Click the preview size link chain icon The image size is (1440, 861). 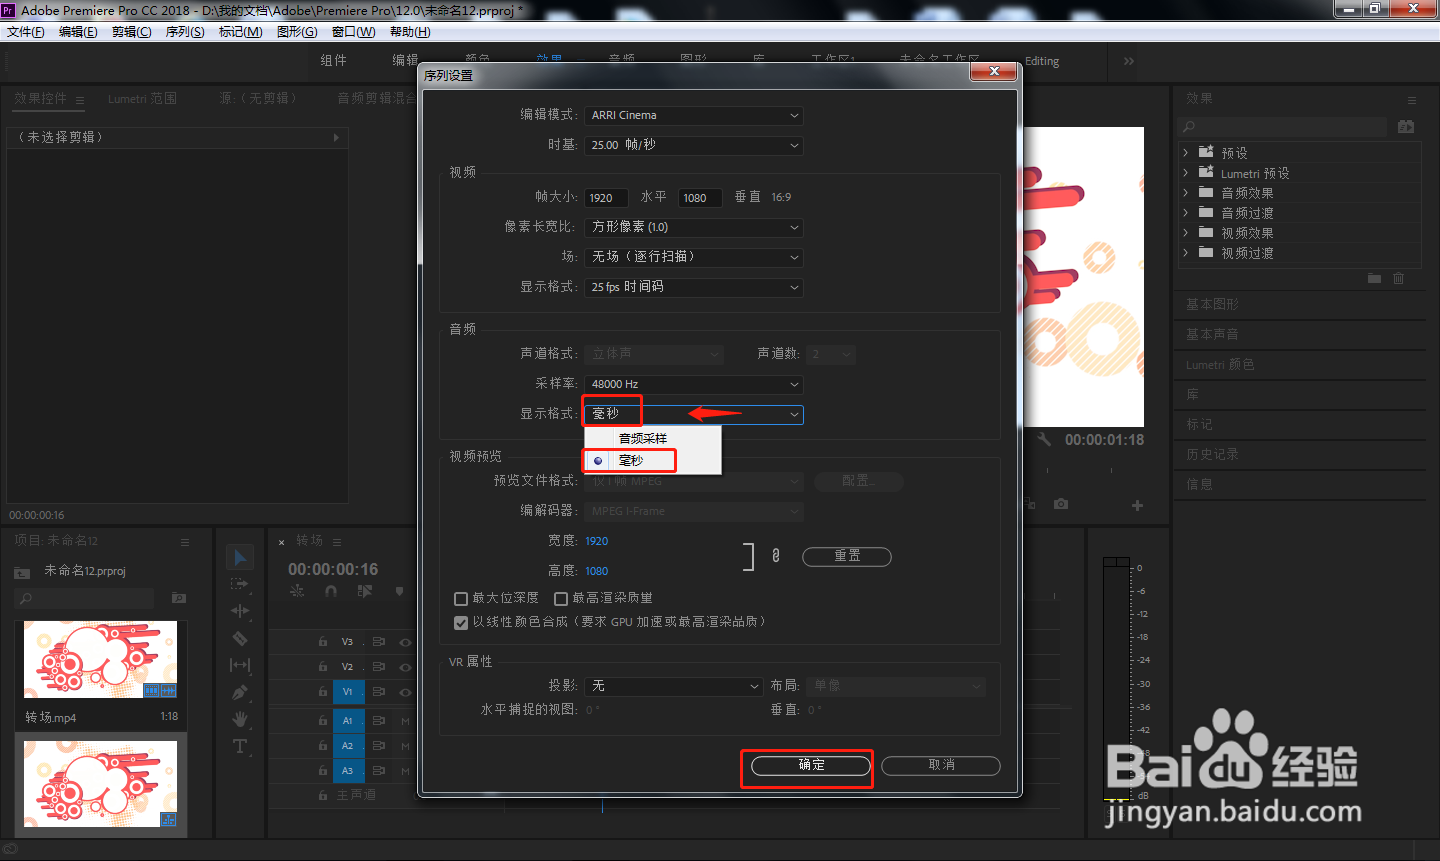tap(775, 555)
